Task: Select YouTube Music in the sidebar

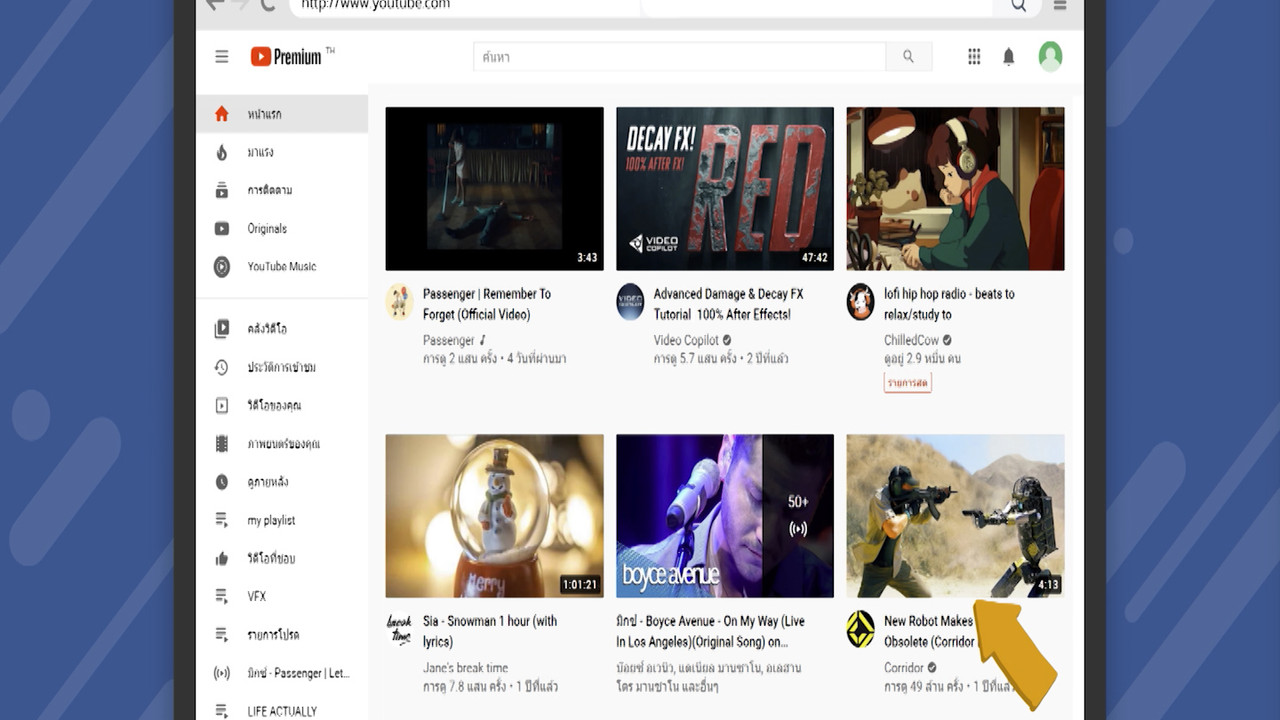Action: pos(282,266)
